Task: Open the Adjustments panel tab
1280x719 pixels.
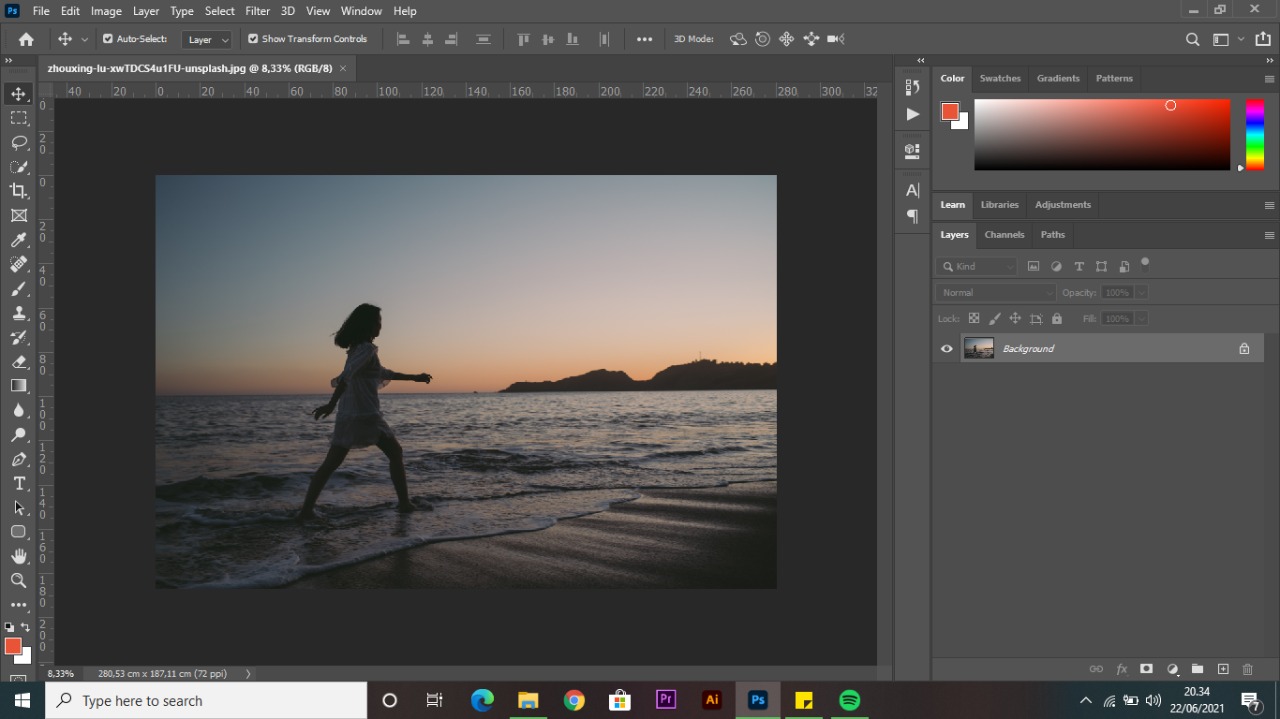Action: pos(1062,204)
